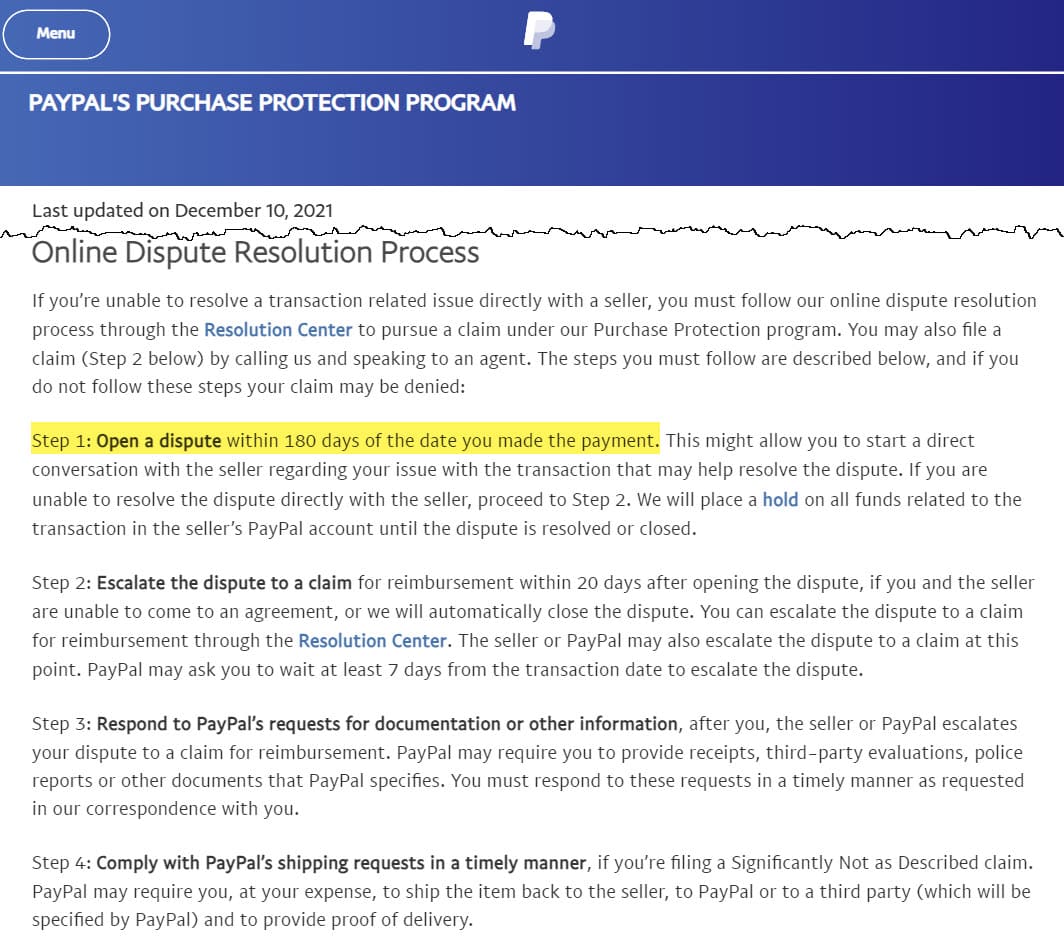Click inside the Menu button oval outline

coord(56,34)
